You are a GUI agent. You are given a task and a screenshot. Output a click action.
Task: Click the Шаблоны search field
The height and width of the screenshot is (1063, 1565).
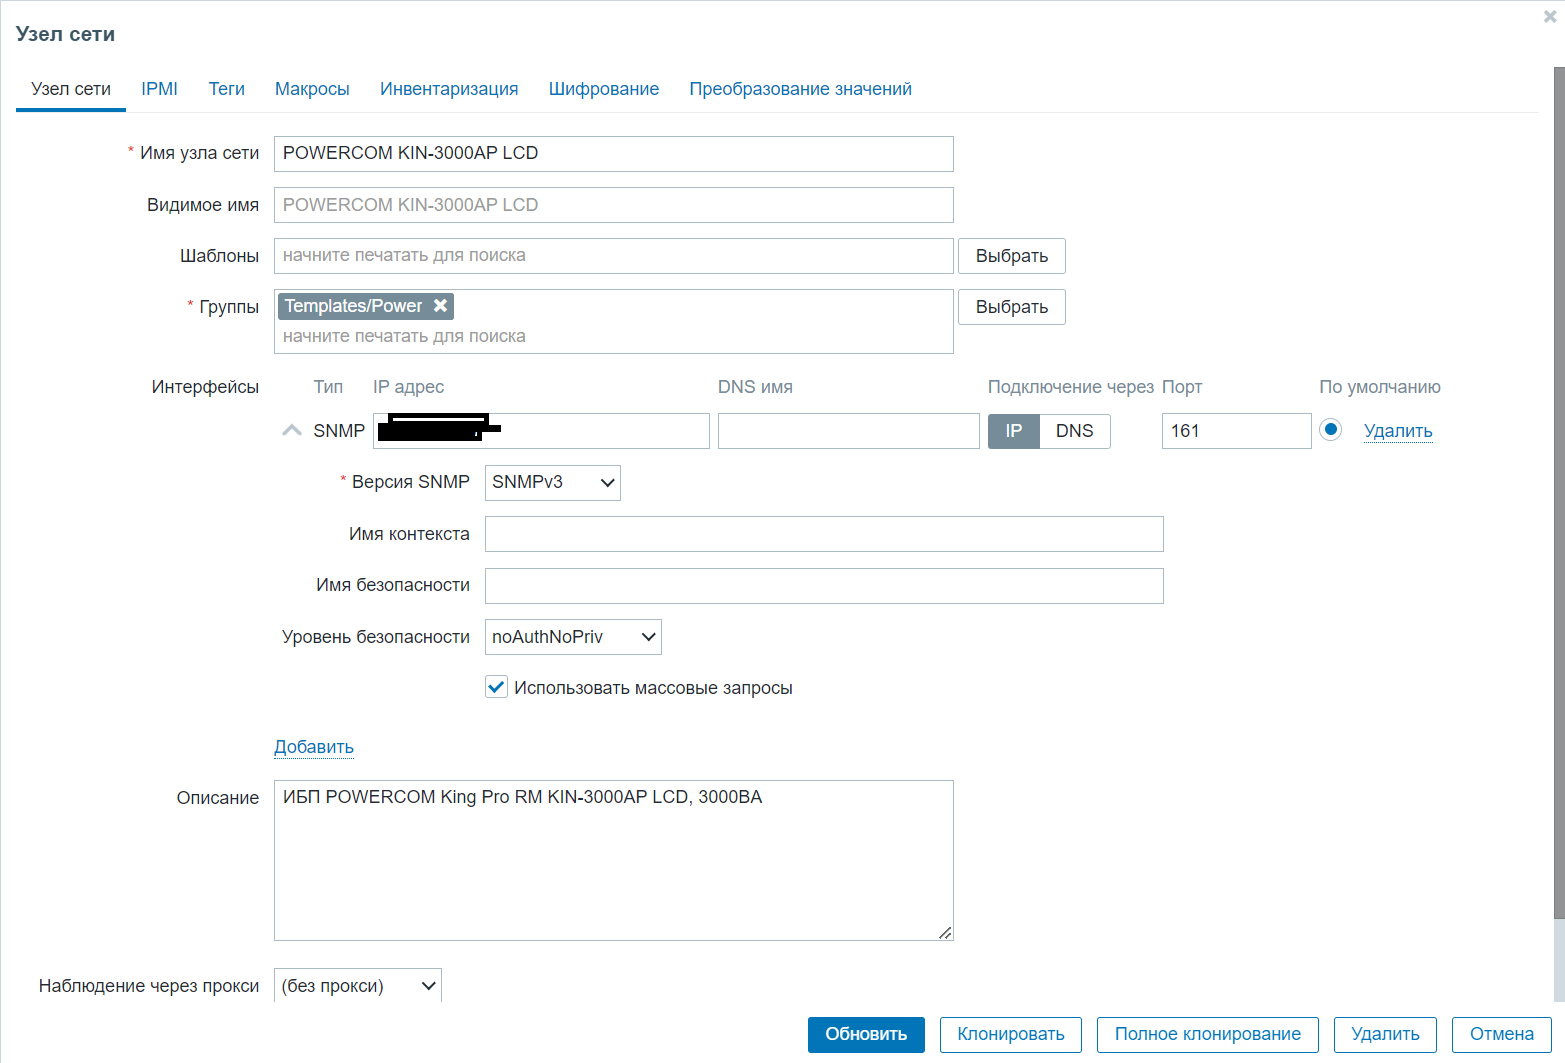(614, 256)
